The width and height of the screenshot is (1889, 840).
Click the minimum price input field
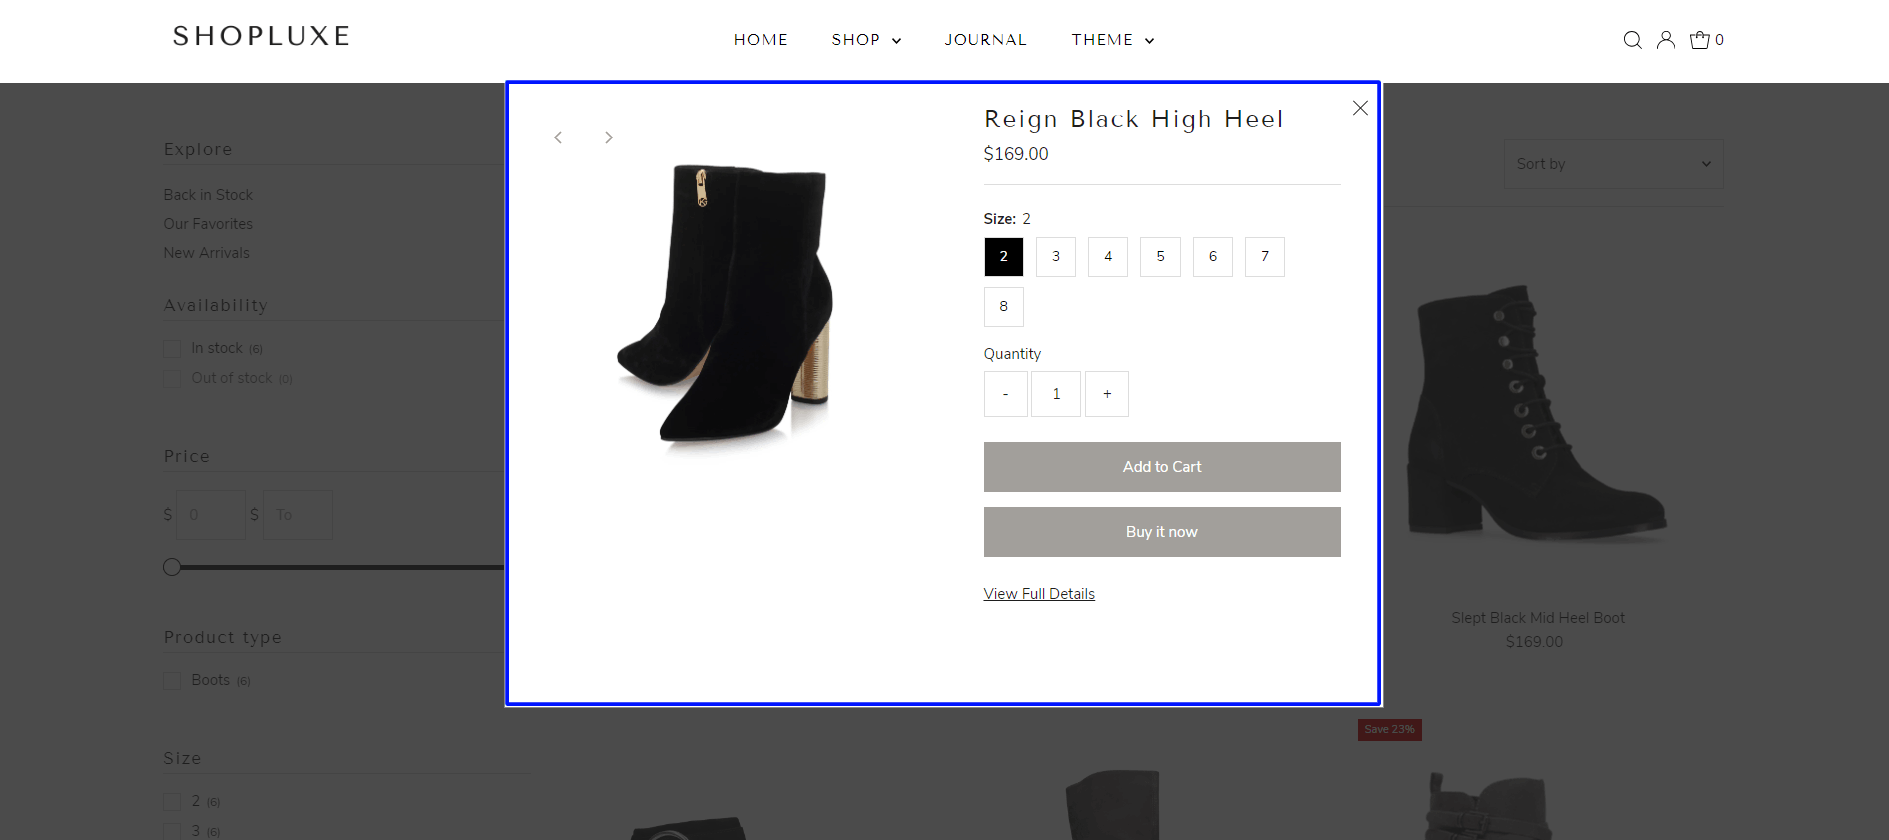click(211, 515)
